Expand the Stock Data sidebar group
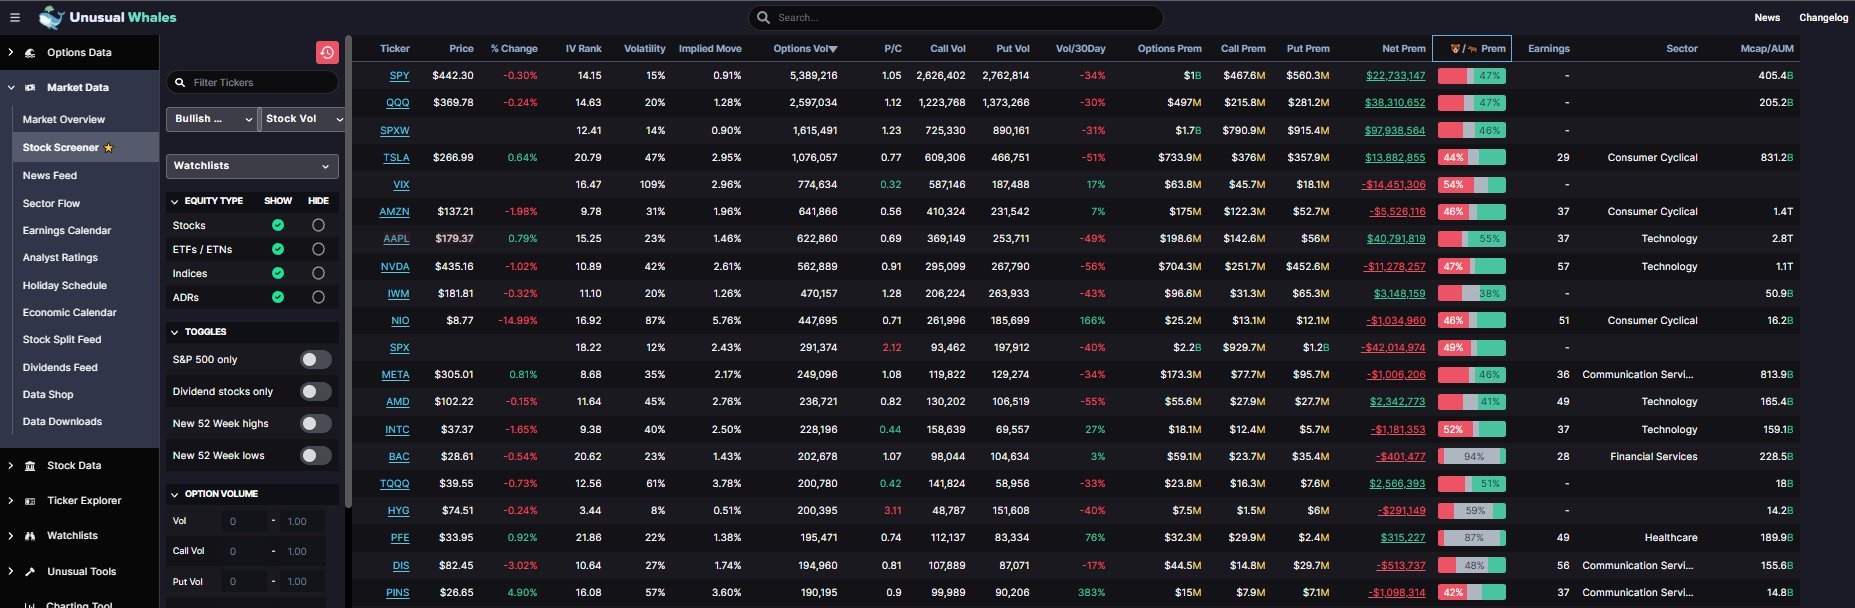Screen dimensions: 1855x608 coord(11,466)
